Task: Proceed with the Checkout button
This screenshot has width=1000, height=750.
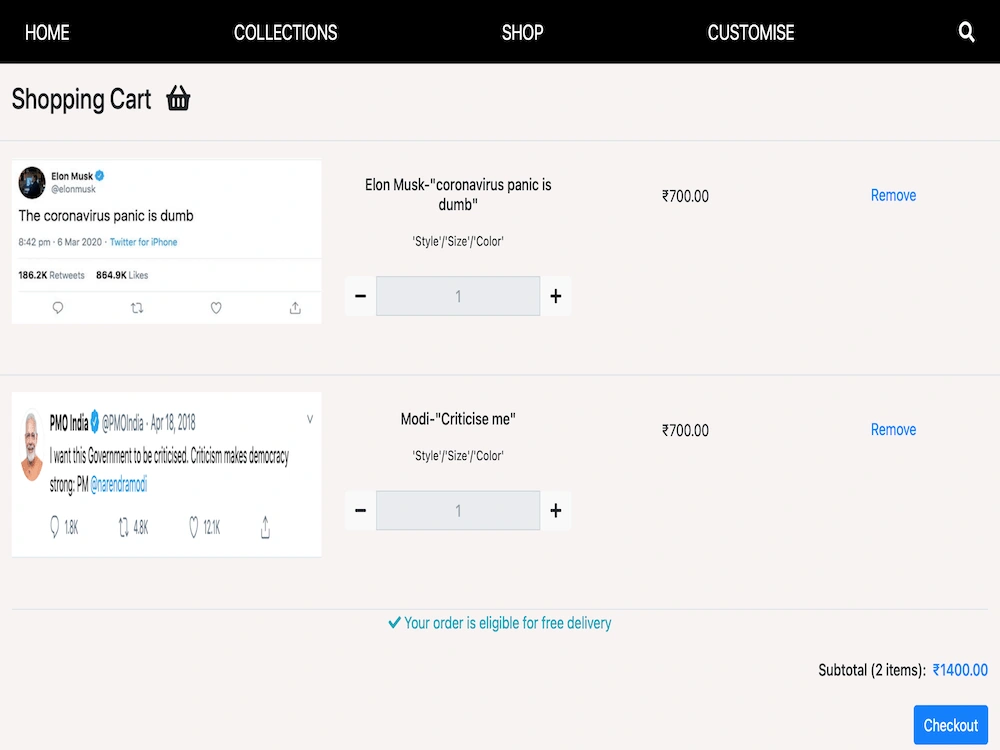Action: pyautogui.click(x=950, y=724)
